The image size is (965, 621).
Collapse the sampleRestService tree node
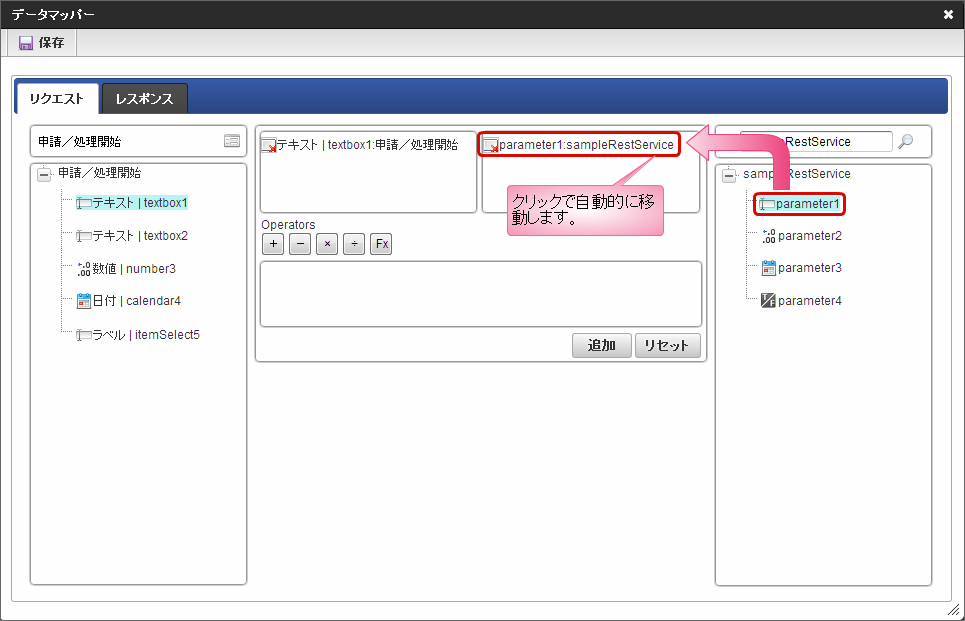(729, 175)
